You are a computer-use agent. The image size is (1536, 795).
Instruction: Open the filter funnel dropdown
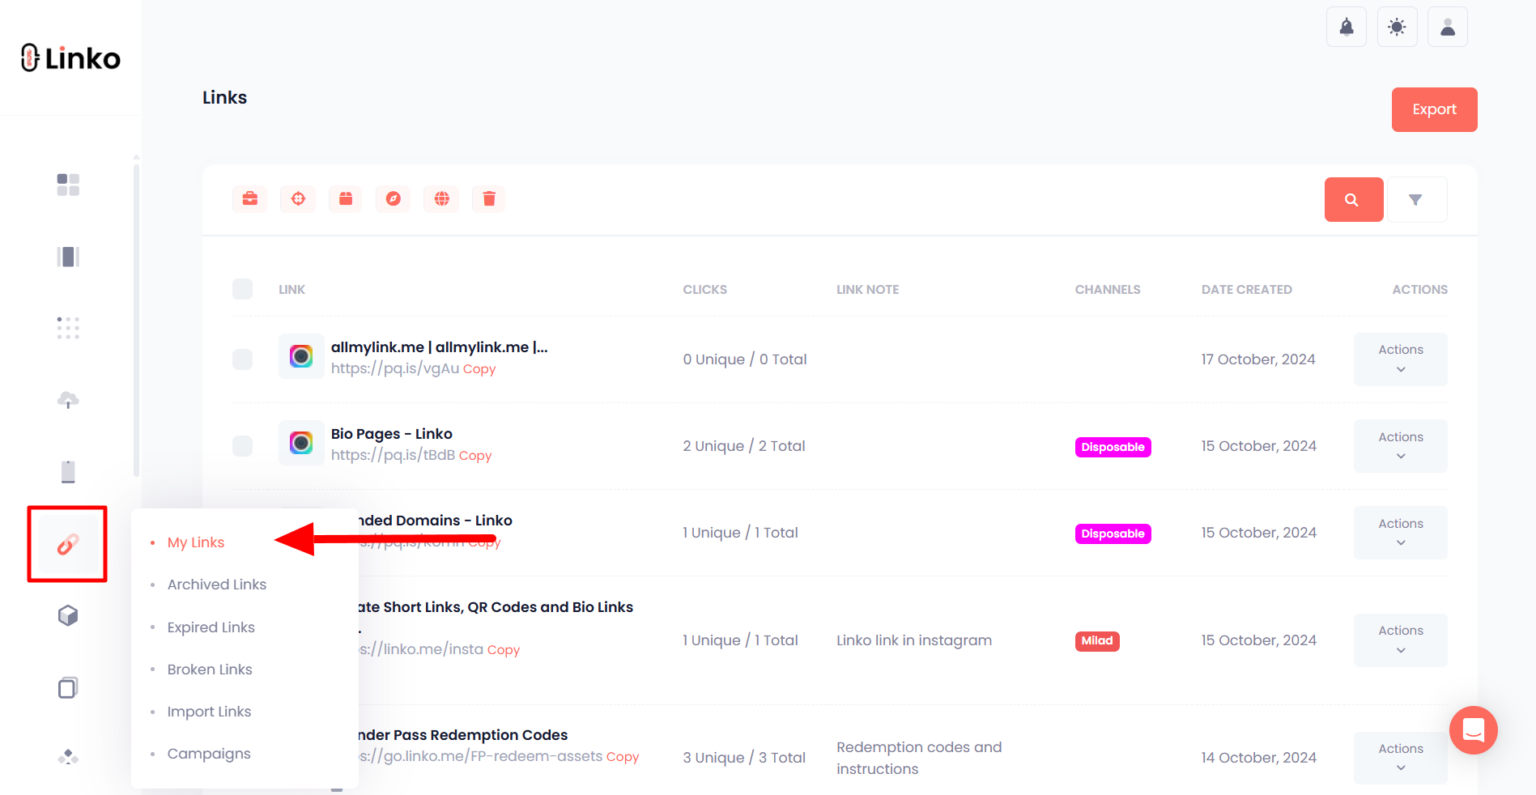1416,200
